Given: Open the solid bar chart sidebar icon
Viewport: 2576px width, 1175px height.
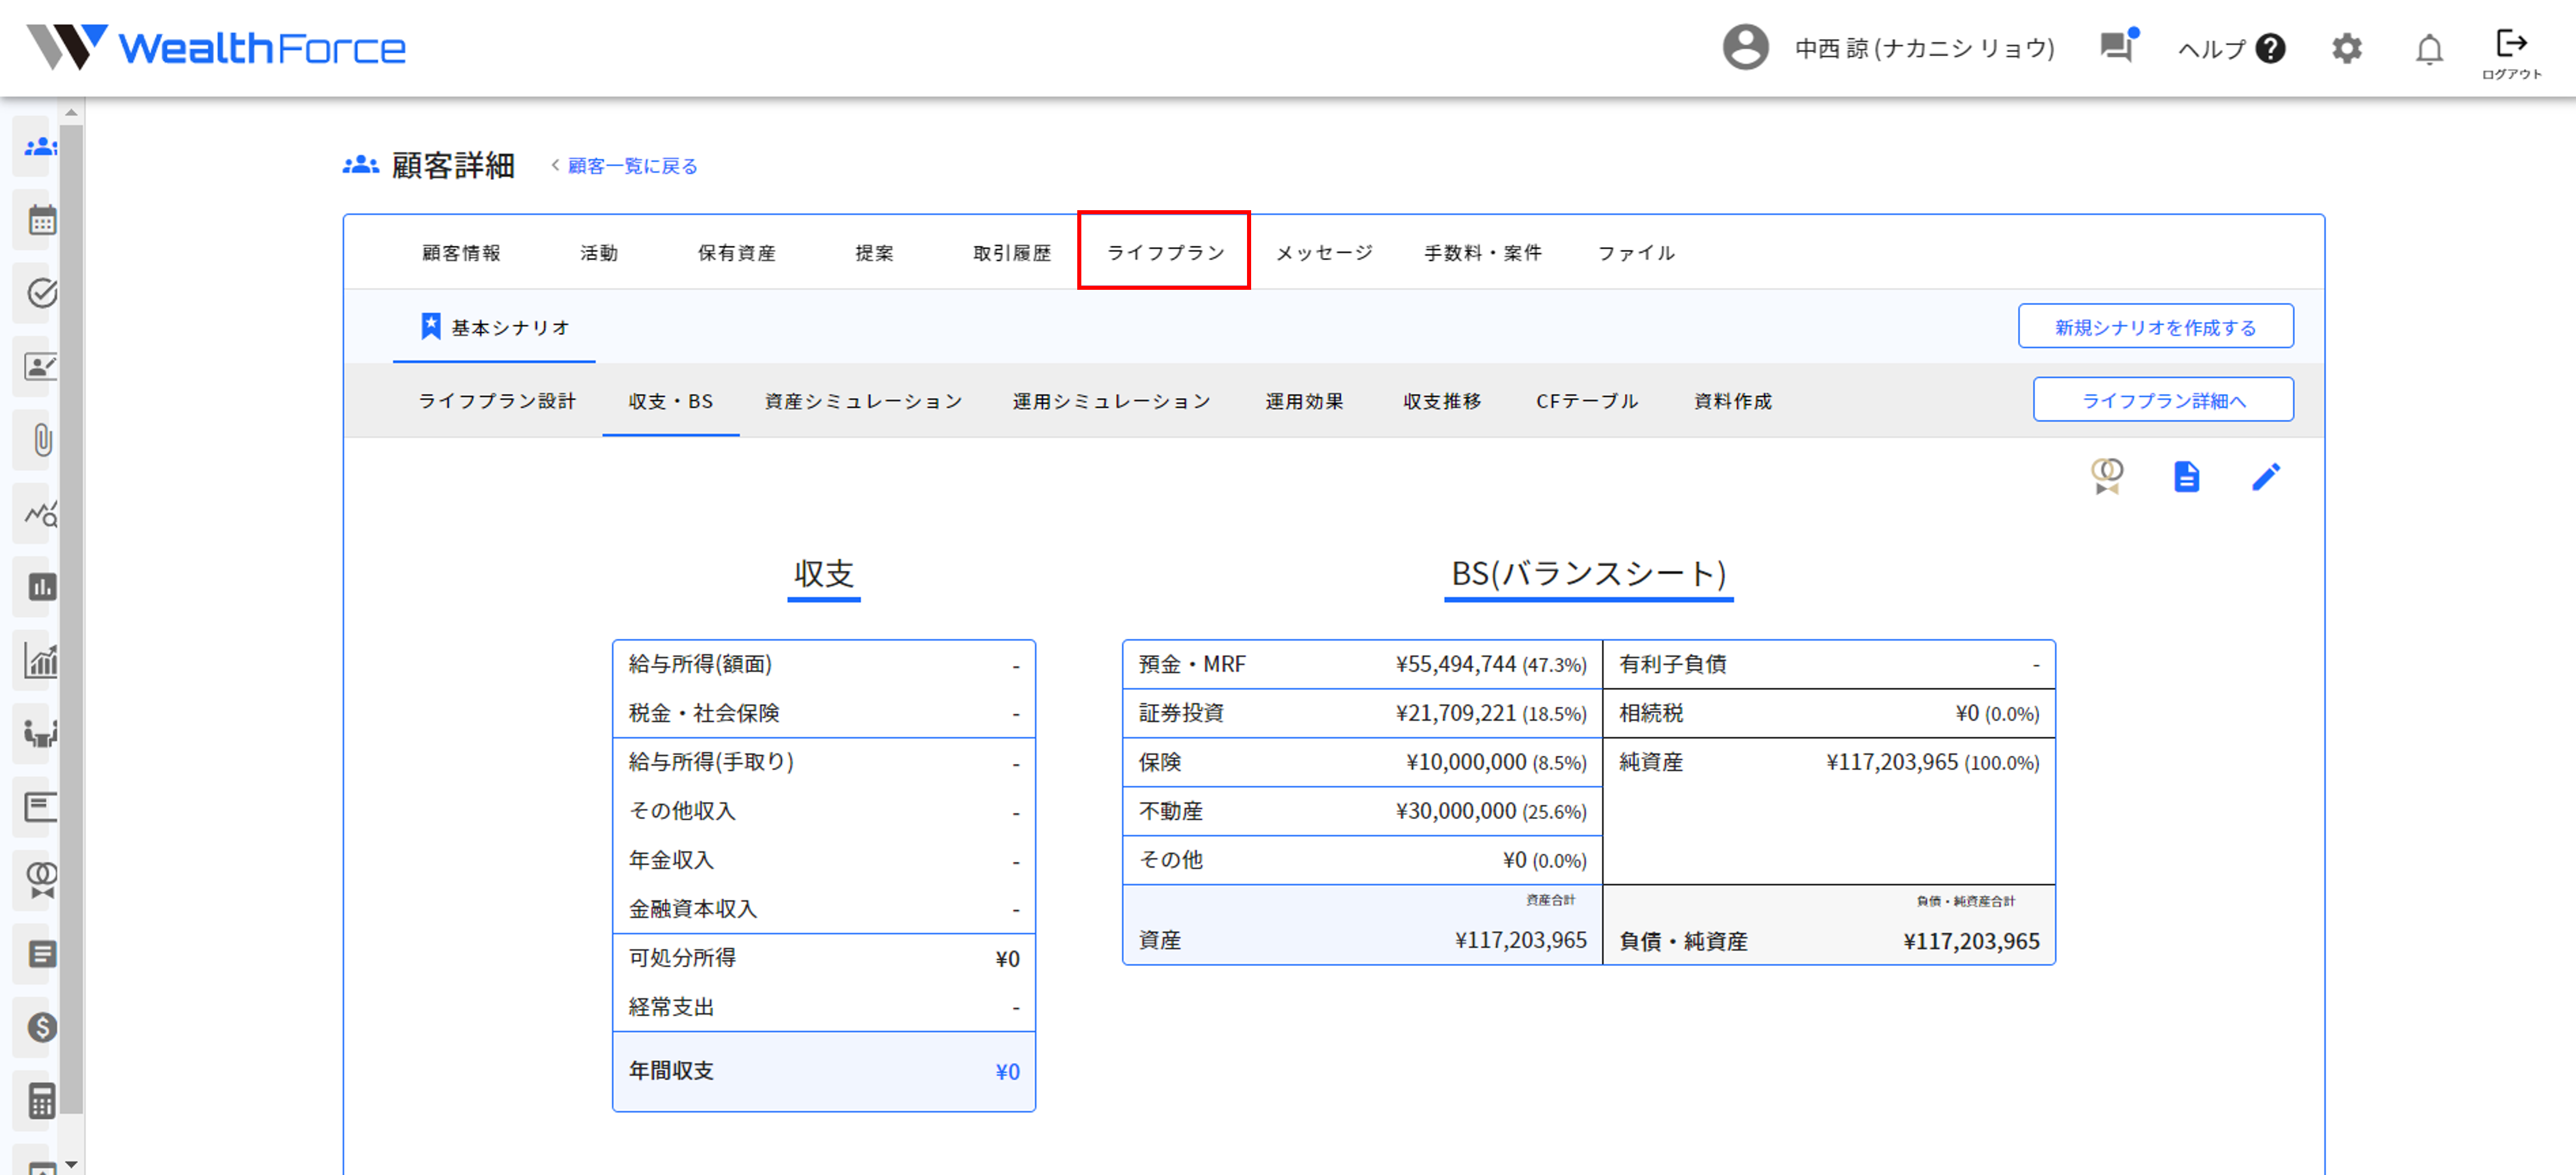Looking at the screenshot, I should coord(41,587).
